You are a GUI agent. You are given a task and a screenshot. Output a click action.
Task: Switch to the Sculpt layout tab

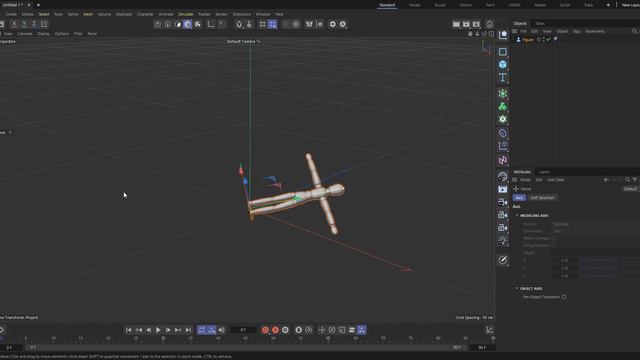(440, 5)
